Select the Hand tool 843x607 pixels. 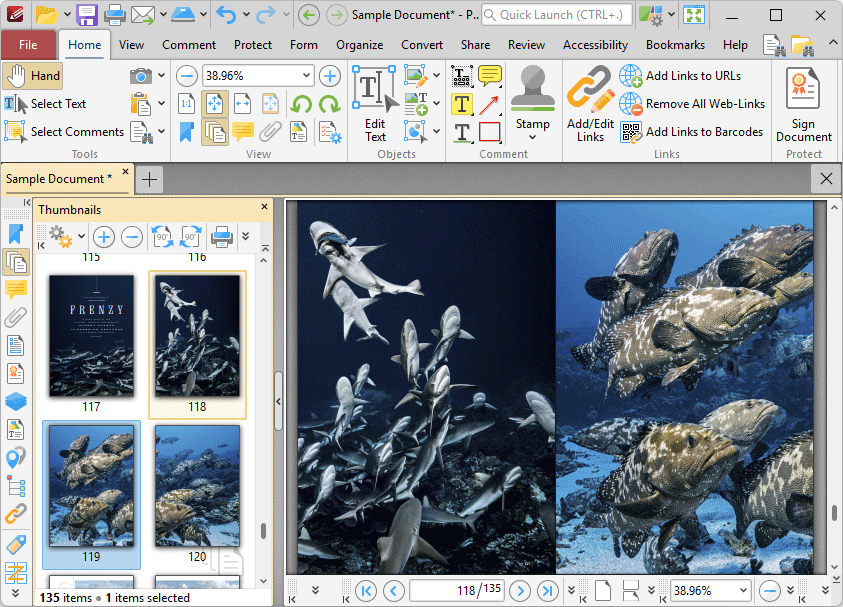(32, 76)
